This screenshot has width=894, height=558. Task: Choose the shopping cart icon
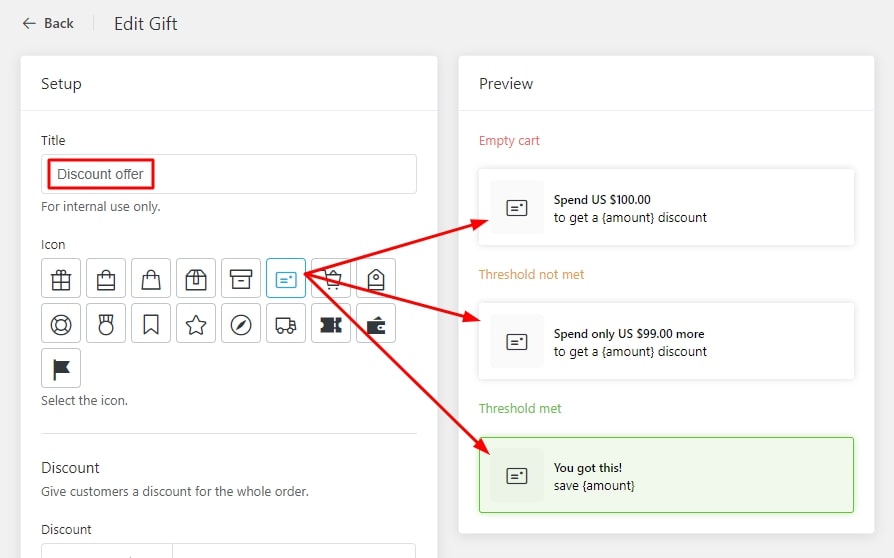pyautogui.click(x=333, y=279)
